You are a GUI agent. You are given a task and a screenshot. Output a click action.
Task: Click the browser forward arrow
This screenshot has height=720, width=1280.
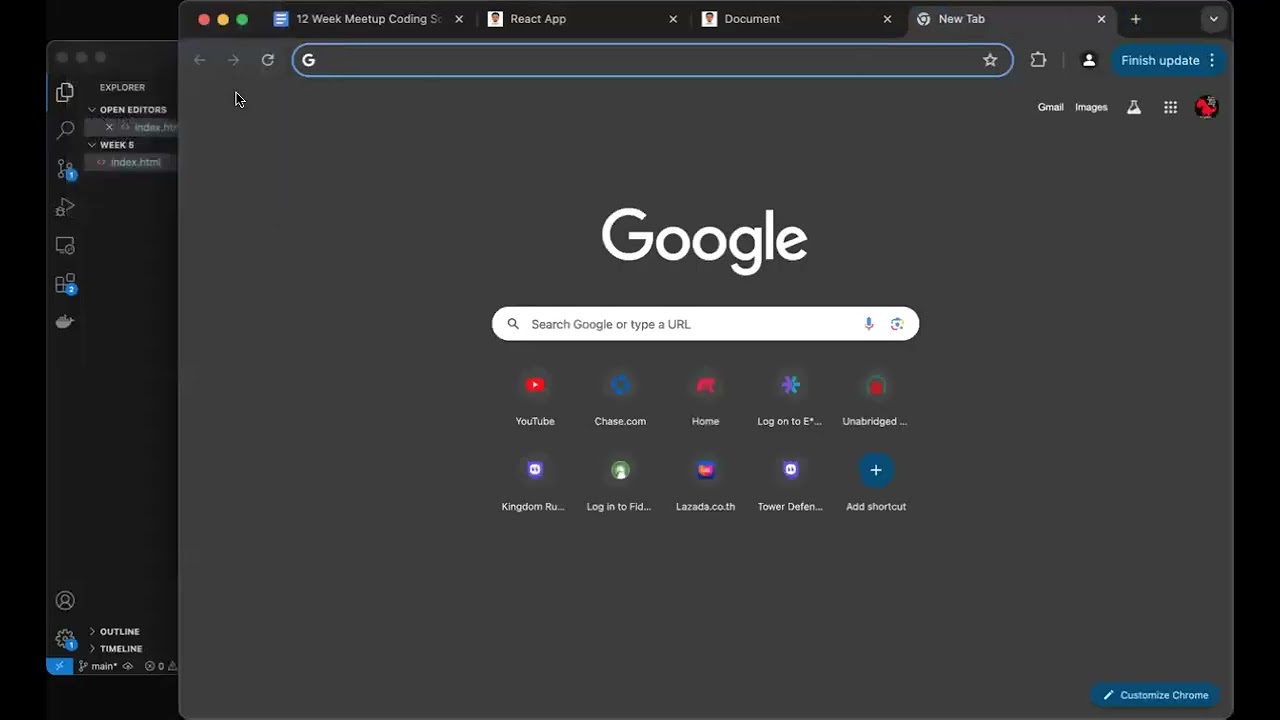pos(234,60)
